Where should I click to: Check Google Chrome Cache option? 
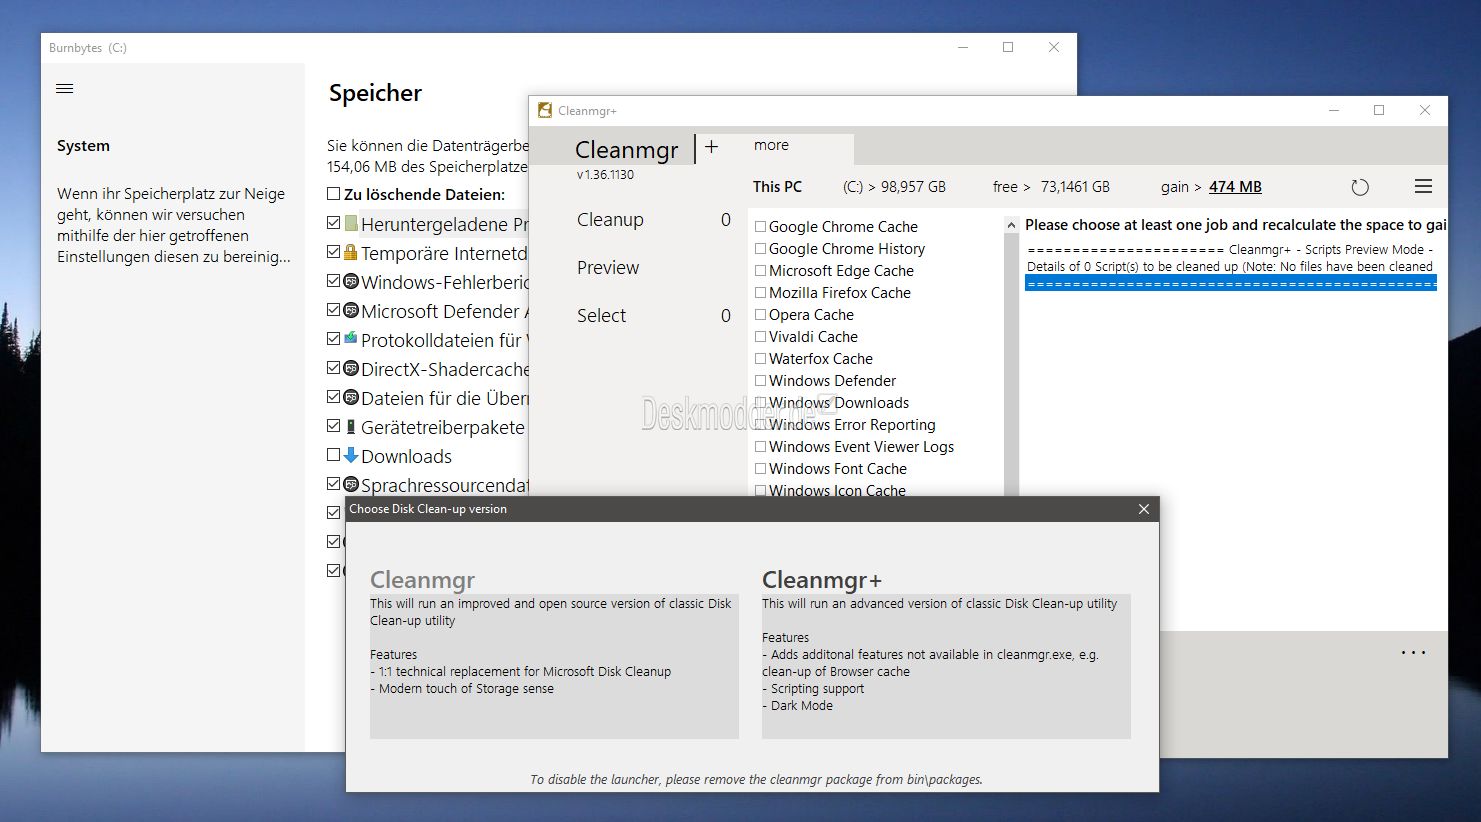761,227
